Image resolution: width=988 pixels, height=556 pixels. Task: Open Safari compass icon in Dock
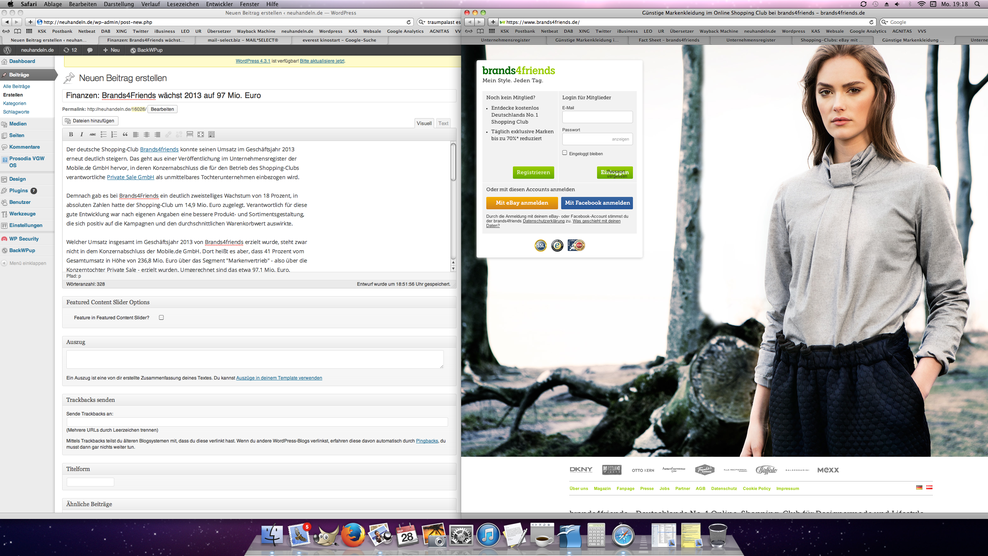pyautogui.click(x=623, y=535)
